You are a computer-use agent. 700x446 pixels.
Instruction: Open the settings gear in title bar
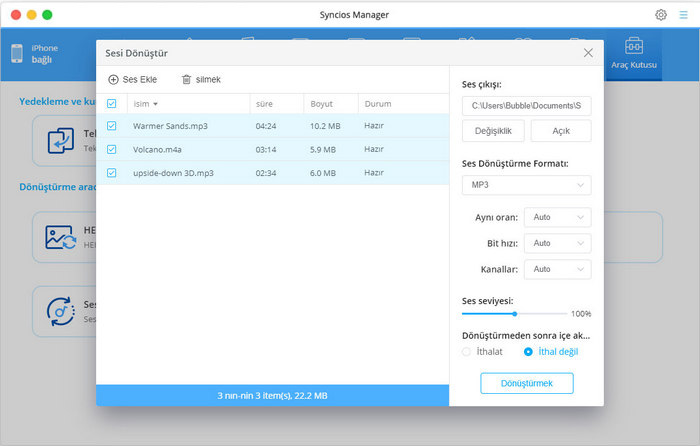tap(661, 15)
